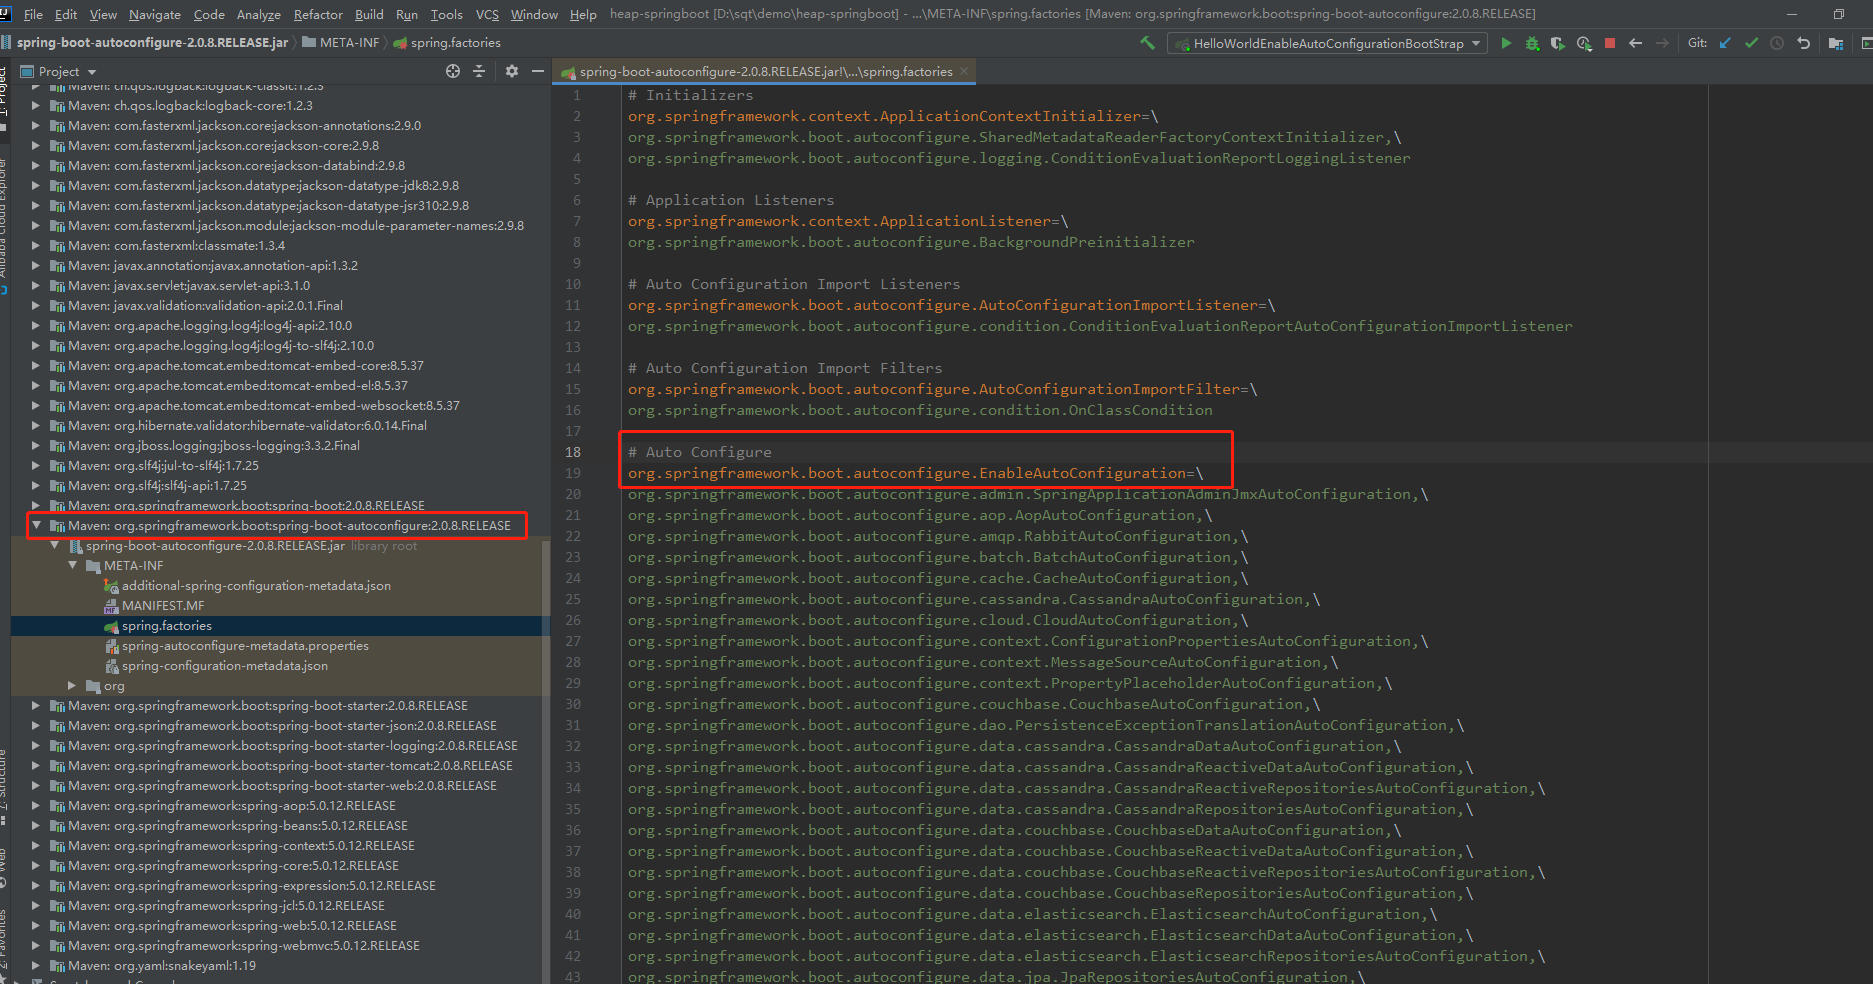Open the Tools menu
Screen dimensions: 1873x984
tap(446, 14)
